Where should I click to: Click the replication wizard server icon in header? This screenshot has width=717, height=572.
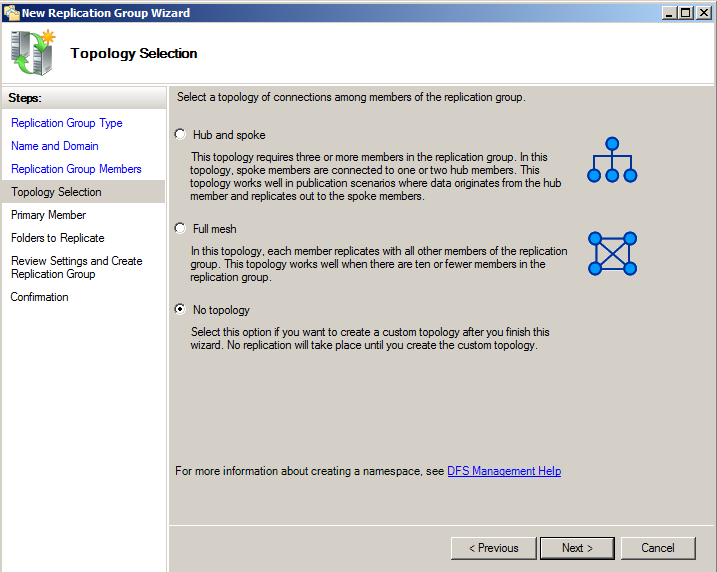[x=32, y=53]
